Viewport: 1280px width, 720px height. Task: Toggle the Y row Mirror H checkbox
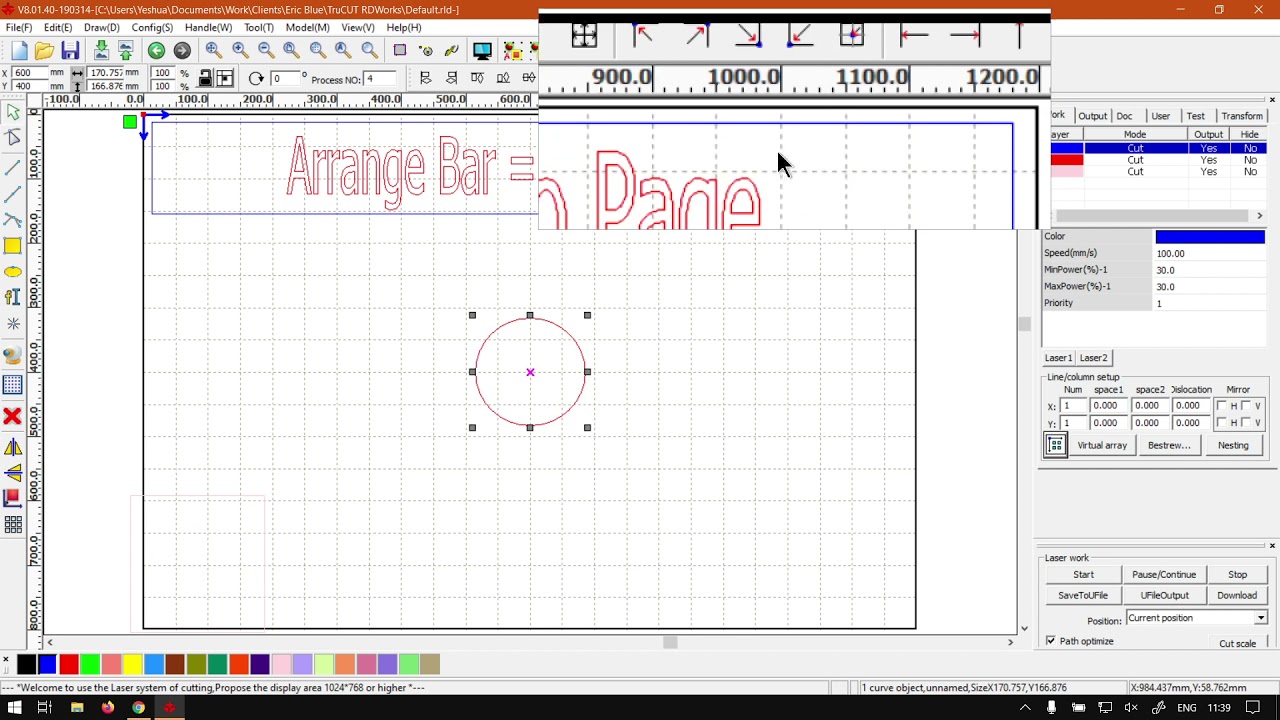coord(1221,423)
